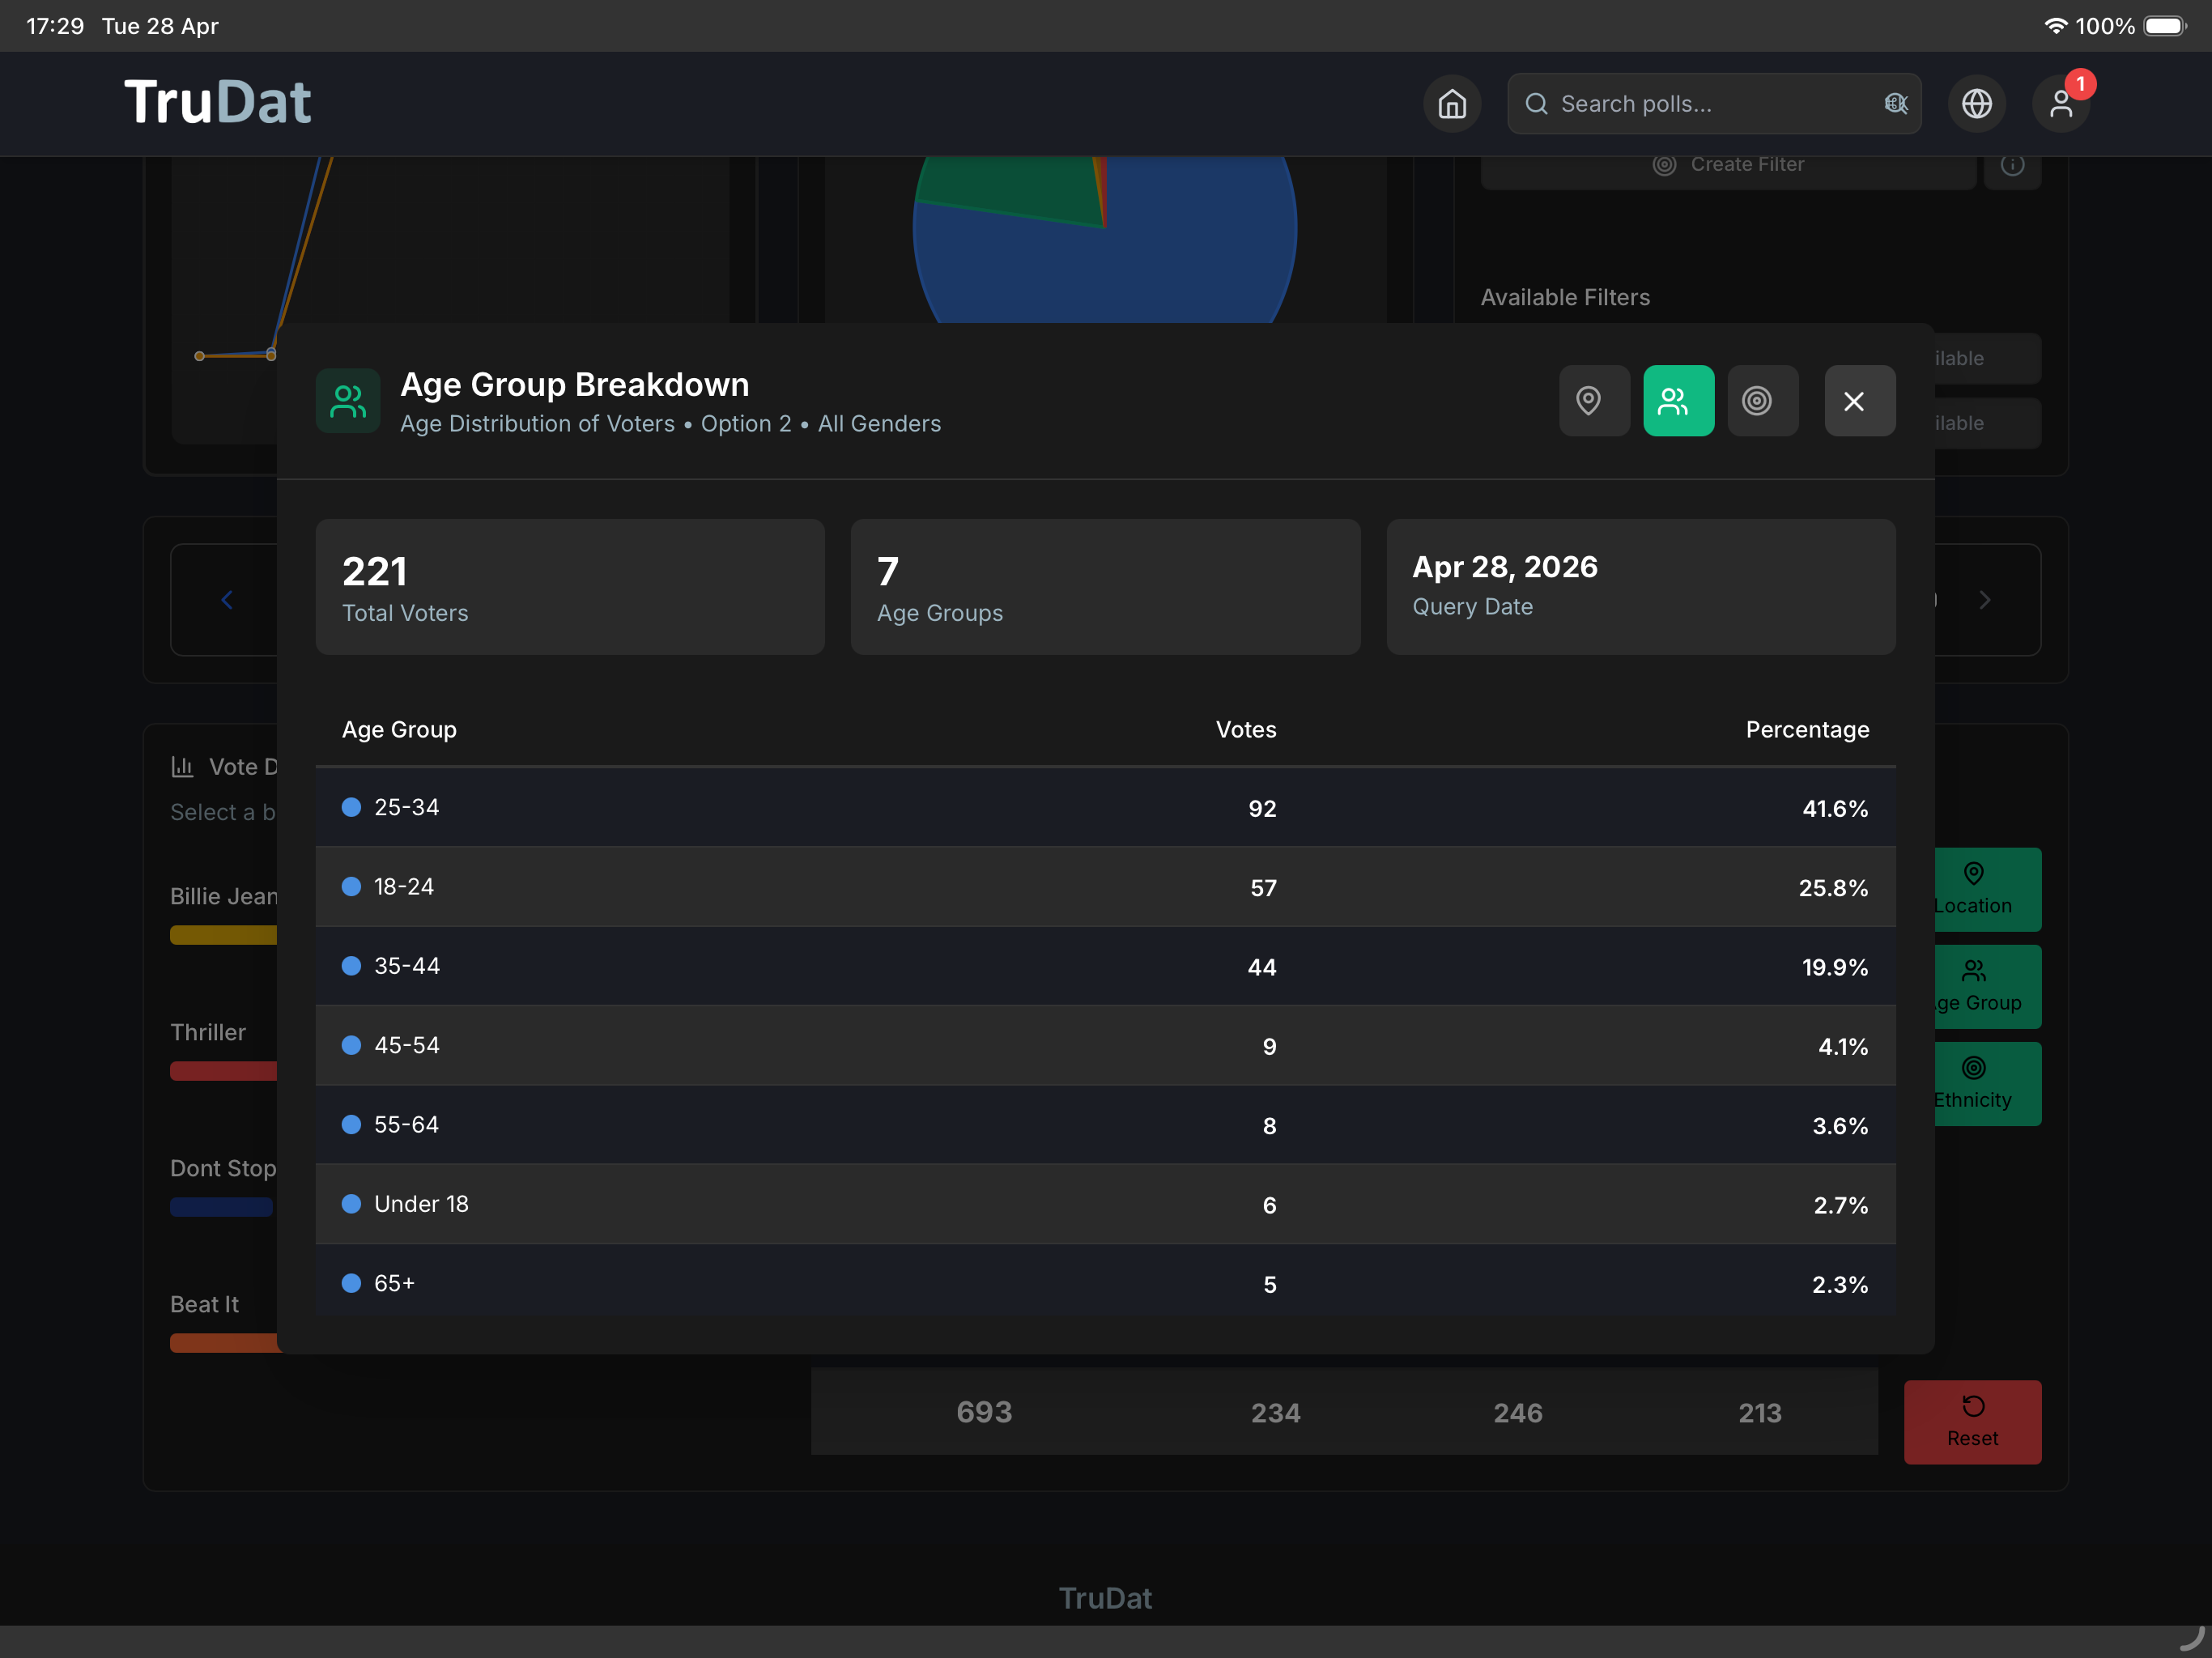Click the Ethnicity filter button behind modal

[x=1987, y=1084]
